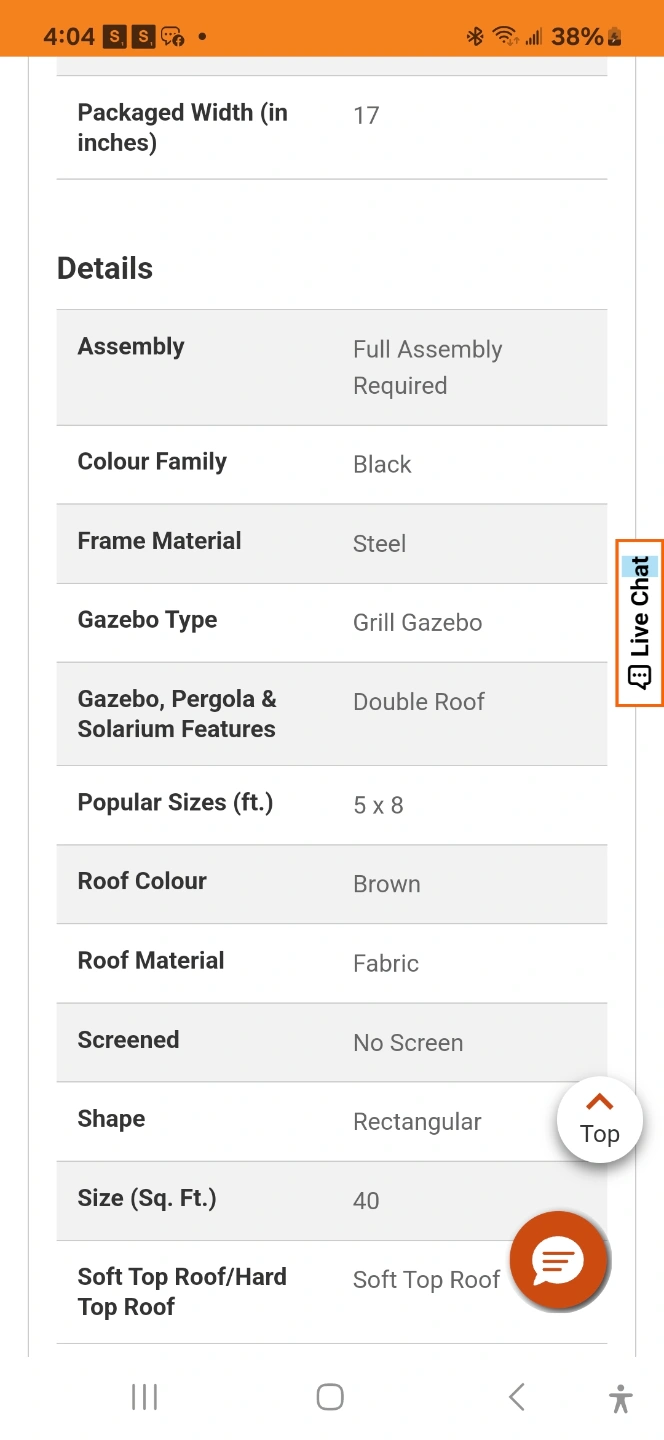
Task: Select the Frame Material Steel row
Action: (332, 543)
